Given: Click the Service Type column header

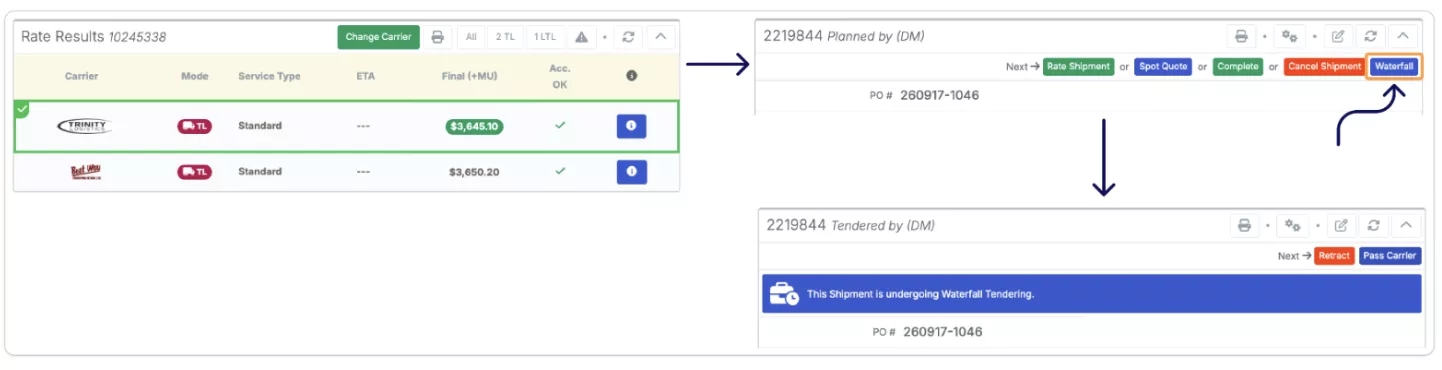Looking at the screenshot, I should coord(269,76).
